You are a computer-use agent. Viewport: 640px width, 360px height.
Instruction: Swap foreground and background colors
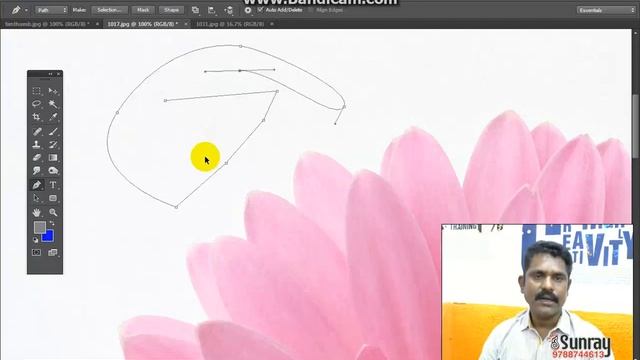[x=52, y=223]
